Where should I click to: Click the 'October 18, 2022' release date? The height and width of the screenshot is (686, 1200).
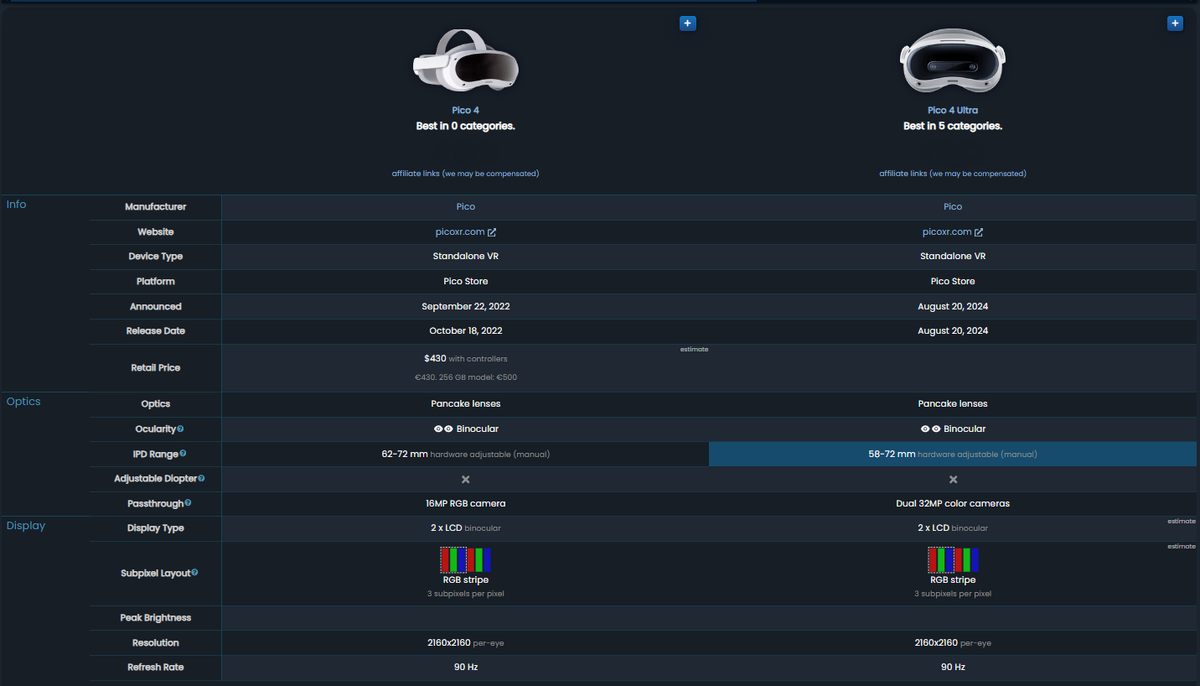(465, 331)
